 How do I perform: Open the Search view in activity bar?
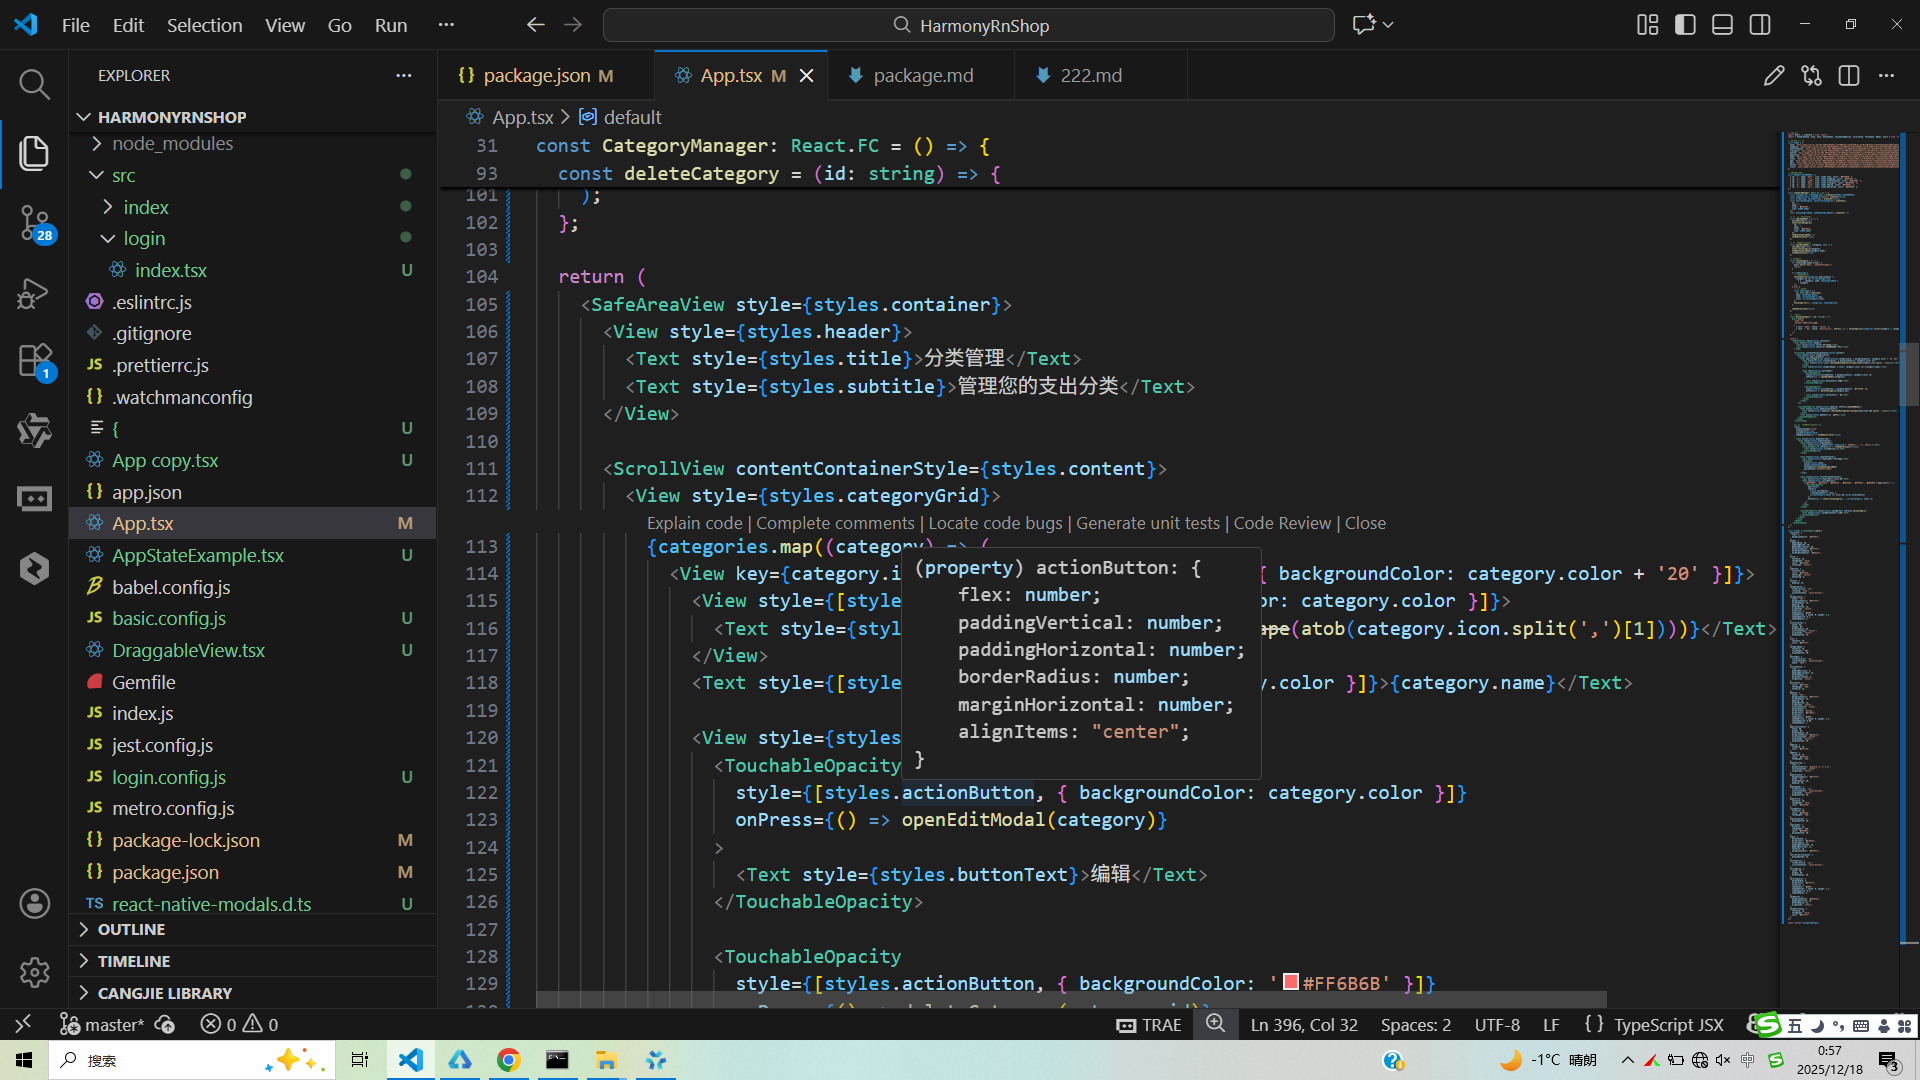pos(34,85)
